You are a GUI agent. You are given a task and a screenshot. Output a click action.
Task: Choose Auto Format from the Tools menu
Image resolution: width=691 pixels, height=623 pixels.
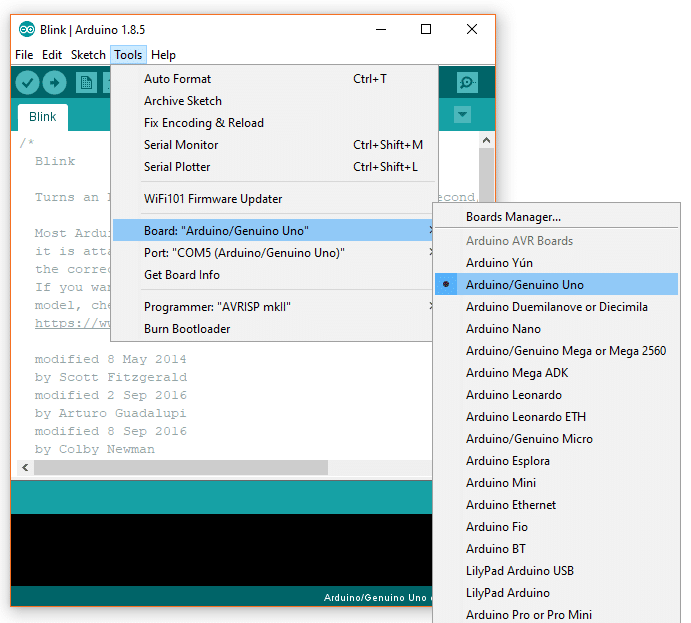177,79
